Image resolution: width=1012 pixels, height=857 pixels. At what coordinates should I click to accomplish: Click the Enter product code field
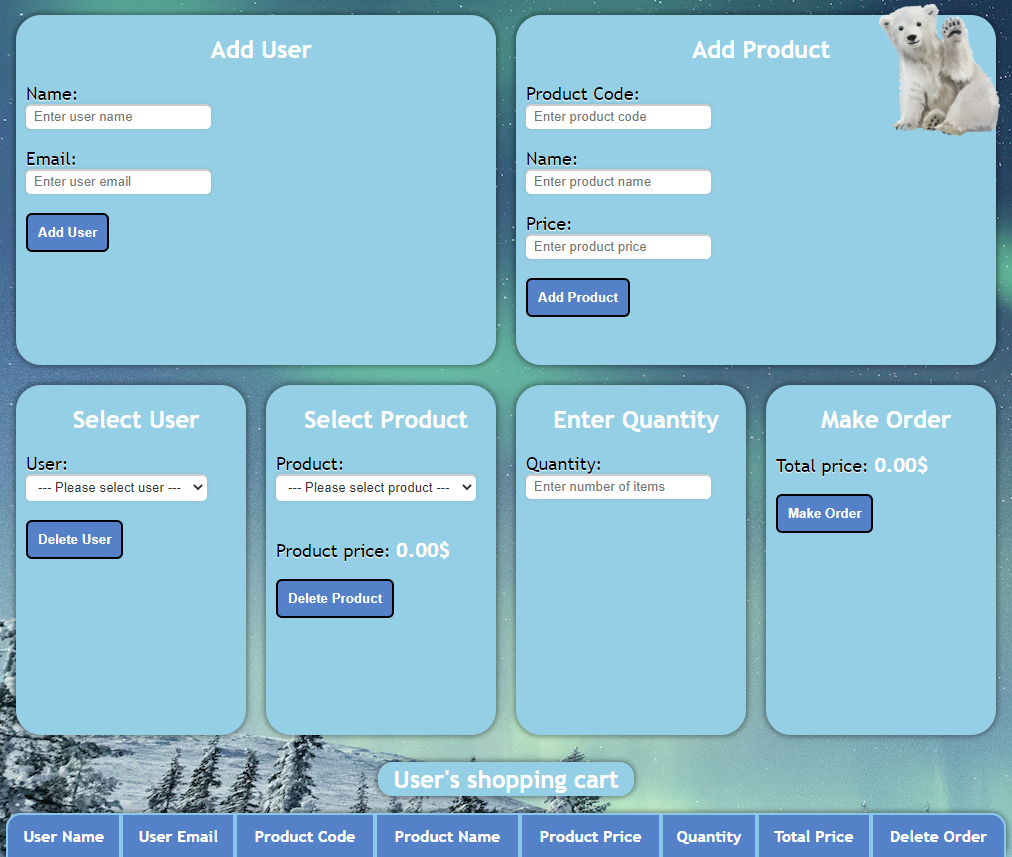click(618, 117)
